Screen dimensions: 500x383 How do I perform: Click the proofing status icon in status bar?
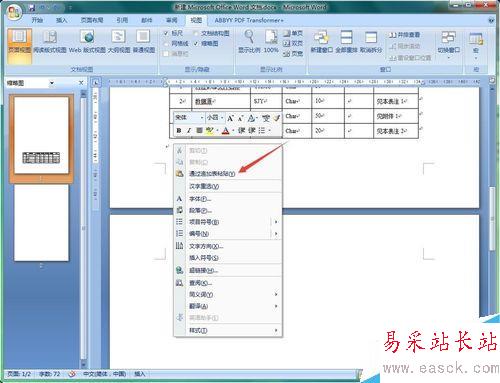71,374
